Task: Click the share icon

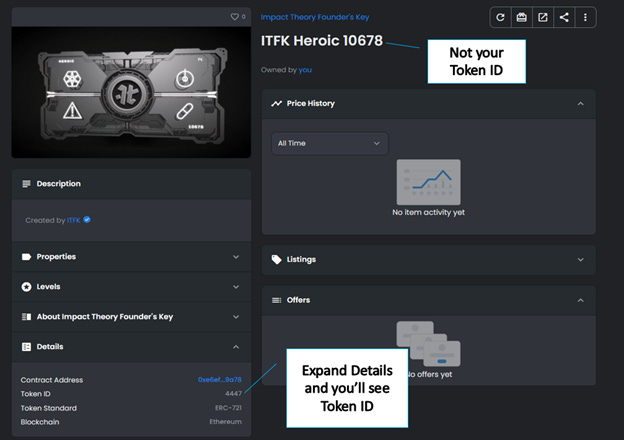Action: click(x=564, y=17)
